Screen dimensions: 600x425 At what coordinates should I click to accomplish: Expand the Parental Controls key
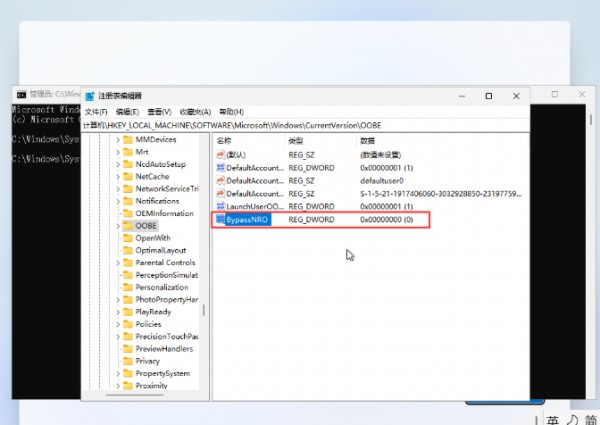(118, 263)
